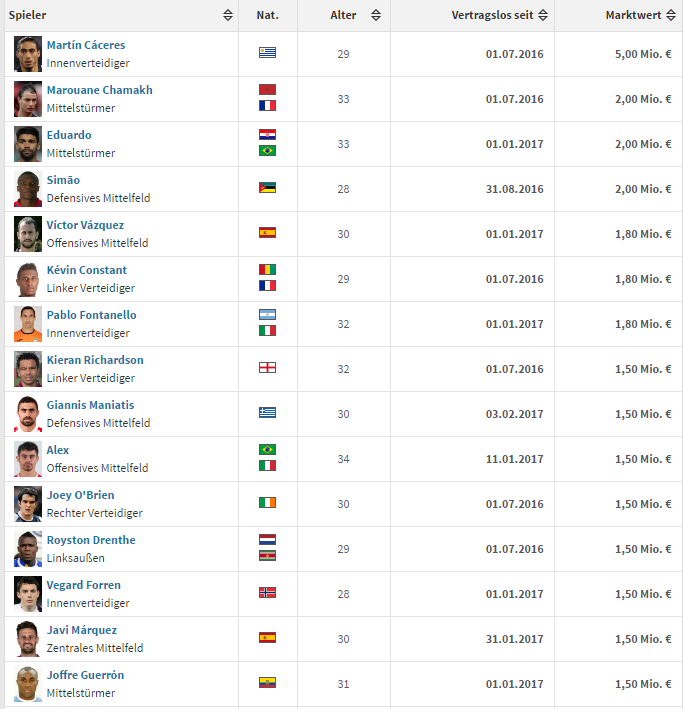Sort by Vertragslos seit arrows
683x709 pixels.
543,15
